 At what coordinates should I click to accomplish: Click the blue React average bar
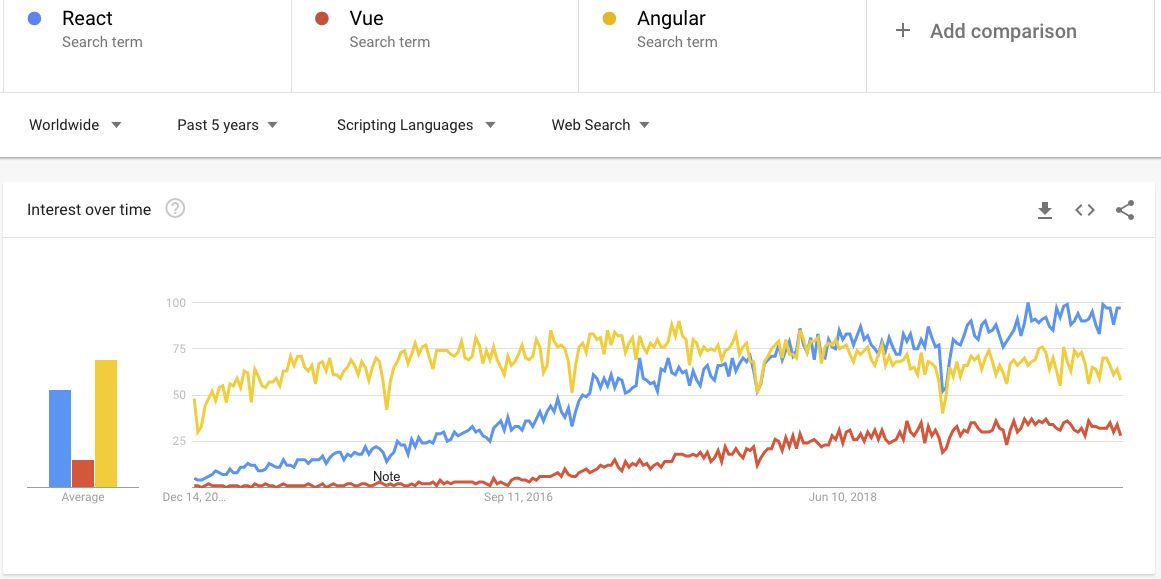click(60, 438)
